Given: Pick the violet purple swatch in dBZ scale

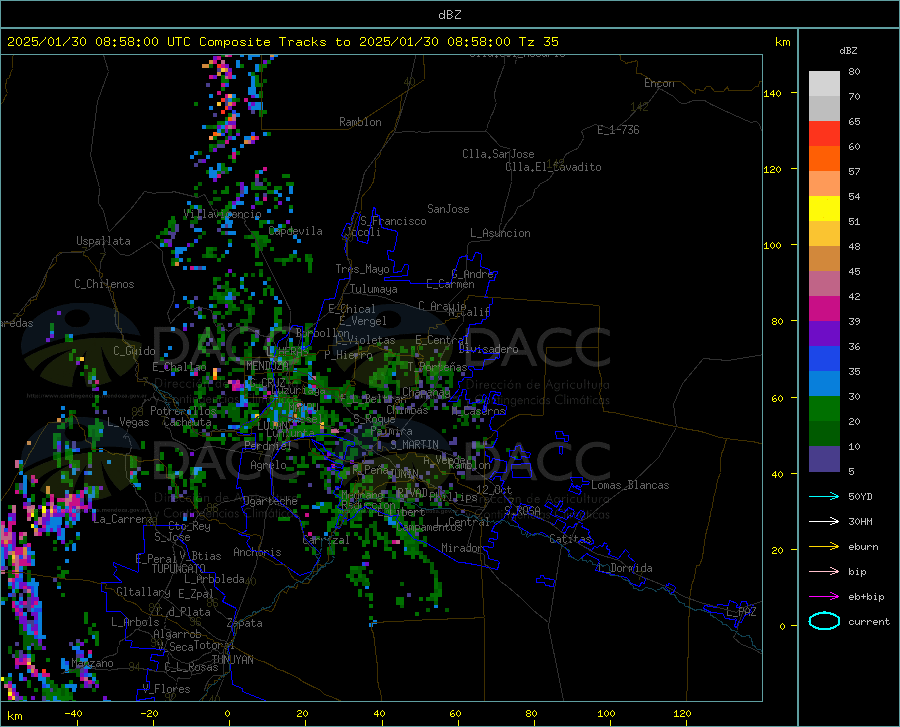Looking at the screenshot, I should pos(824,334).
